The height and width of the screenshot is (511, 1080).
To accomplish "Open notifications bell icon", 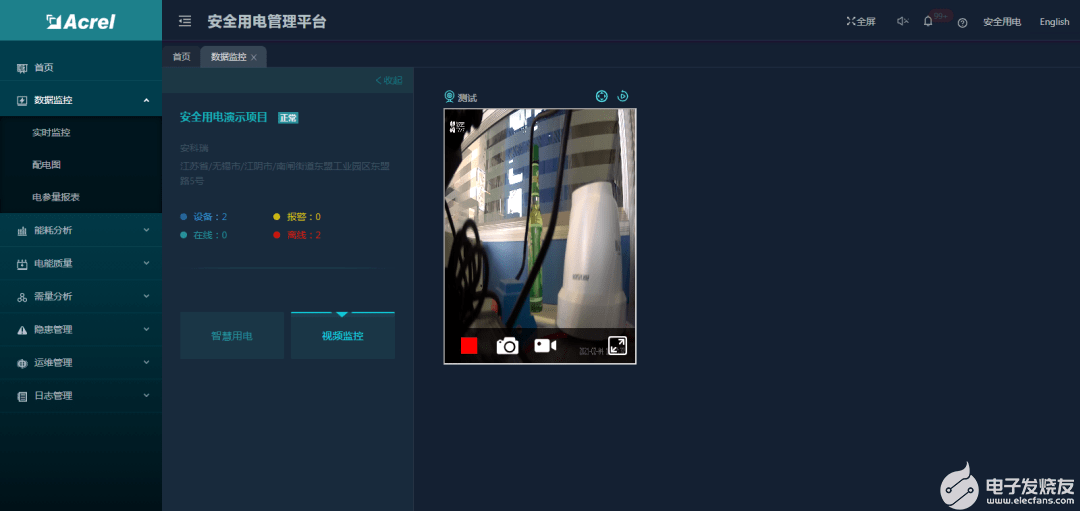I will (x=928, y=21).
